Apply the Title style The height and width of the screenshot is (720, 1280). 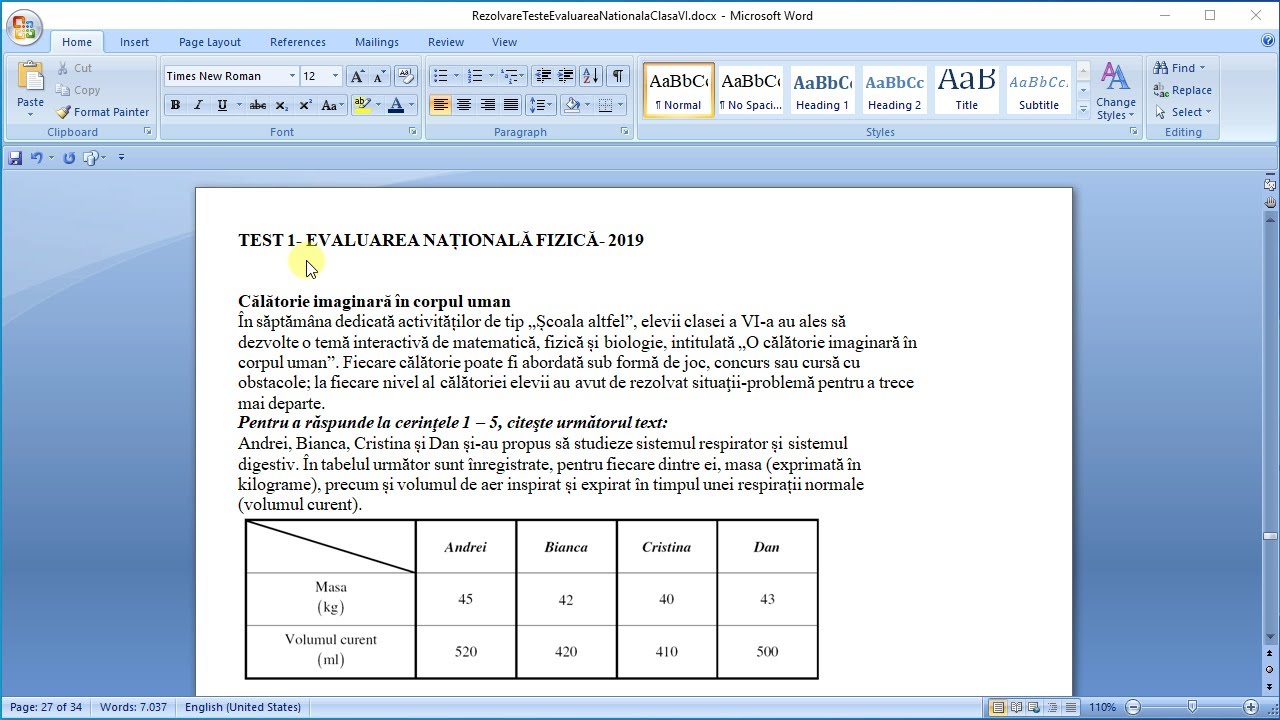[967, 90]
